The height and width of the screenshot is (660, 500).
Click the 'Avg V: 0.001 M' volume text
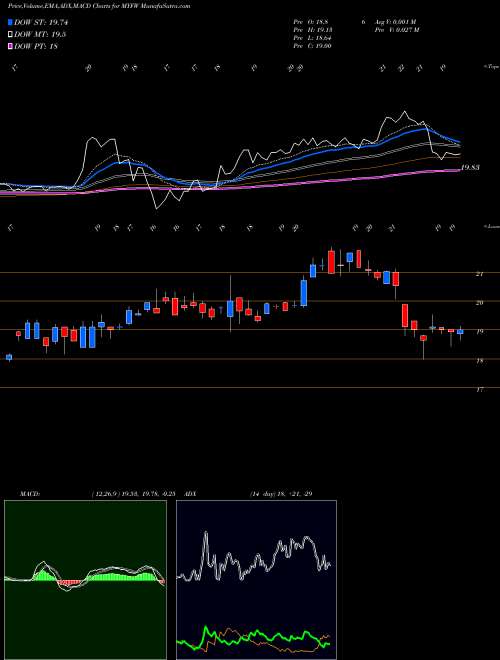(395, 22)
